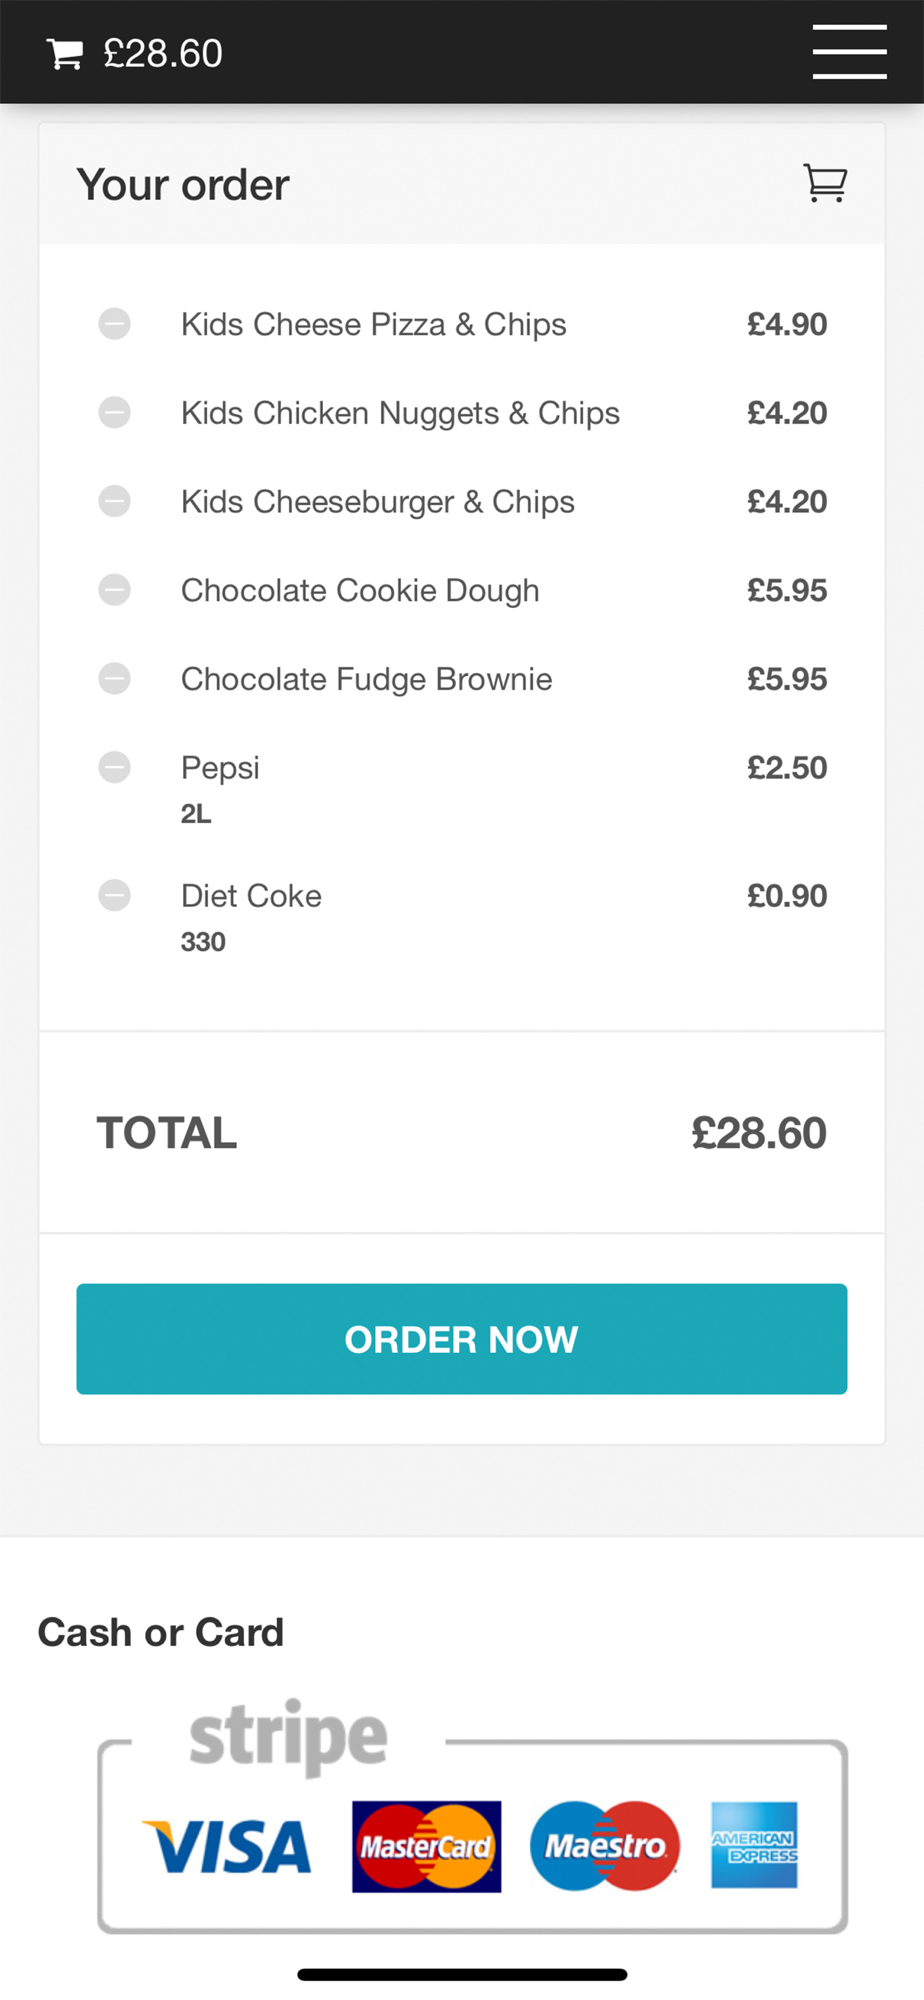This screenshot has height=2000, width=924.
Task: Click the ORDER NOW button
Action: [x=462, y=1339]
